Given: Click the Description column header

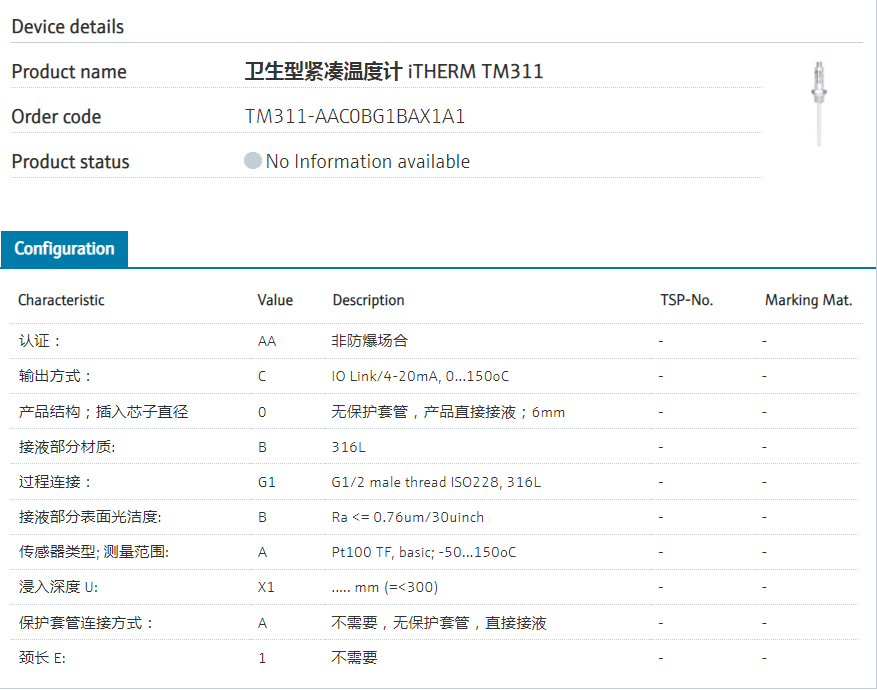Looking at the screenshot, I should tap(368, 300).
